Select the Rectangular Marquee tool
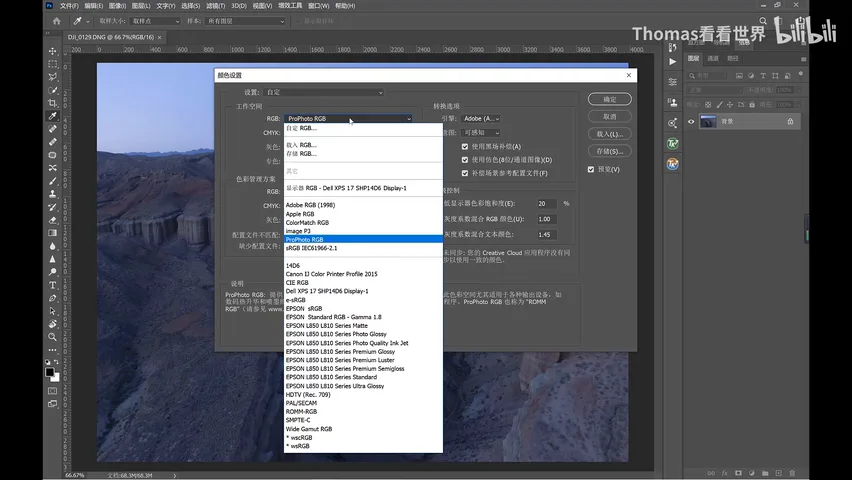Screen dimensions: 852x480 [x=53, y=64]
